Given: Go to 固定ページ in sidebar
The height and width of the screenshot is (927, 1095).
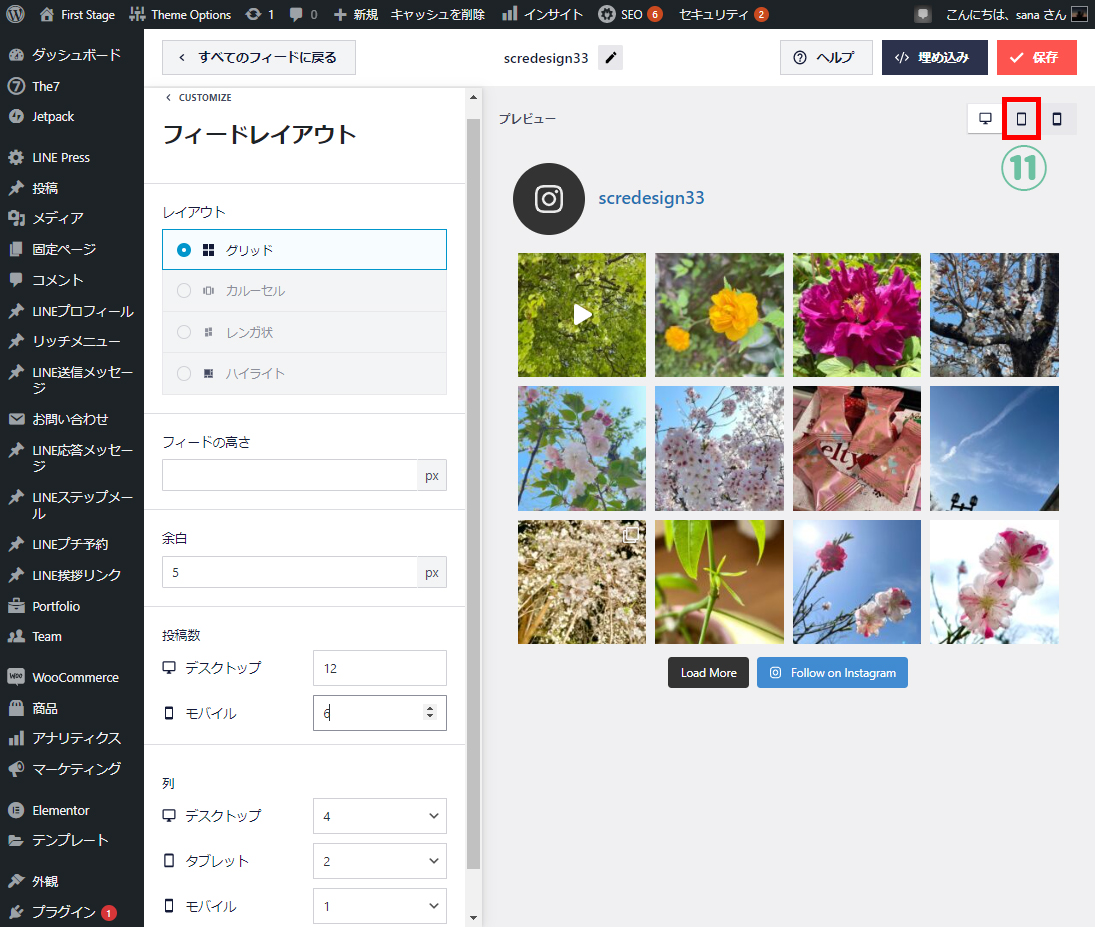Looking at the screenshot, I should [x=63, y=249].
